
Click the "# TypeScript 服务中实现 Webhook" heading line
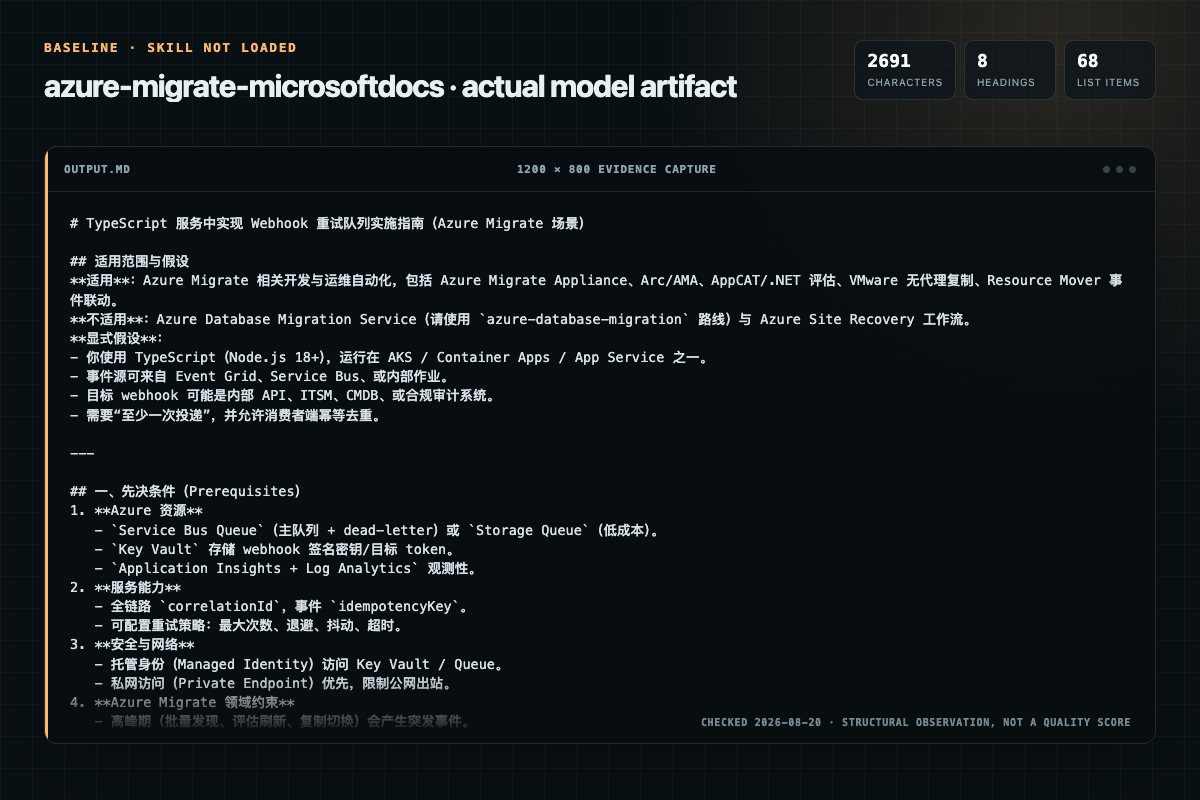327,223
